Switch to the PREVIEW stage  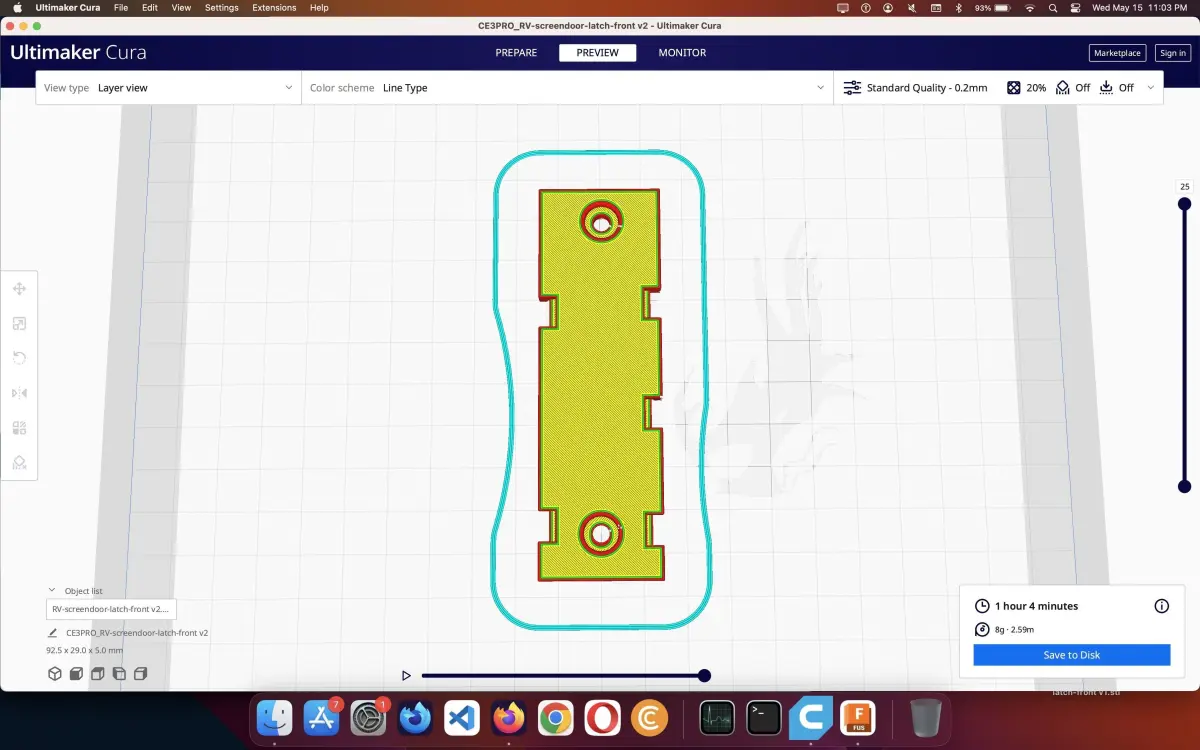pos(598,53)
